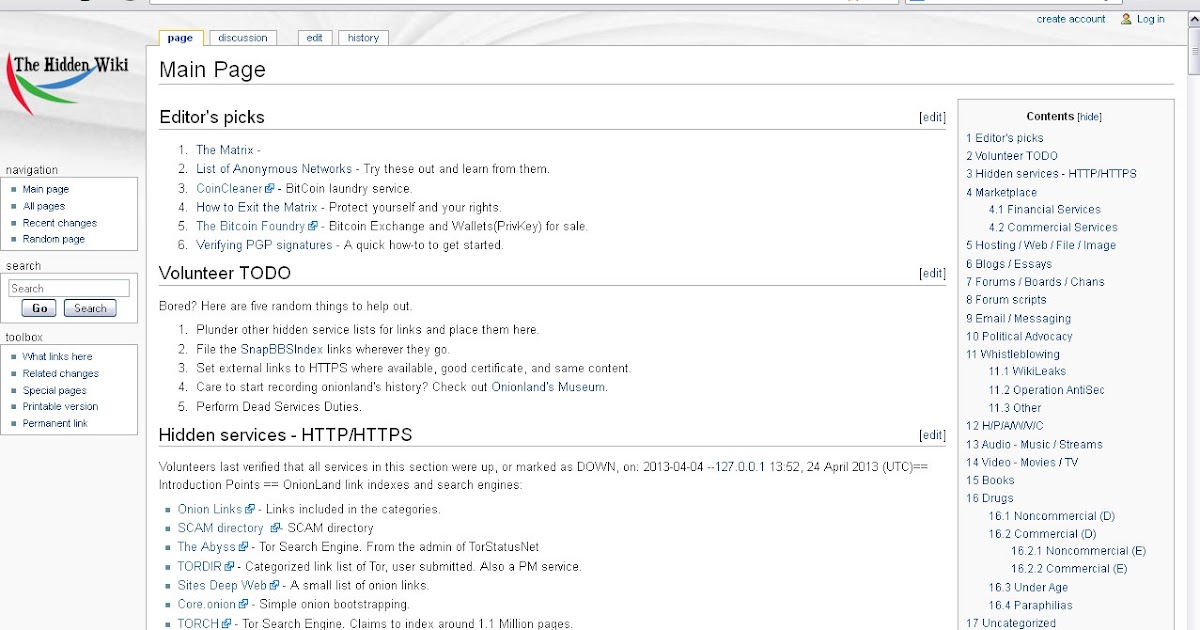Image resolution: width=1200 pixels, height=630 pixels.
Task: Open Sites Deep Web link
Action: click(222, 585)
